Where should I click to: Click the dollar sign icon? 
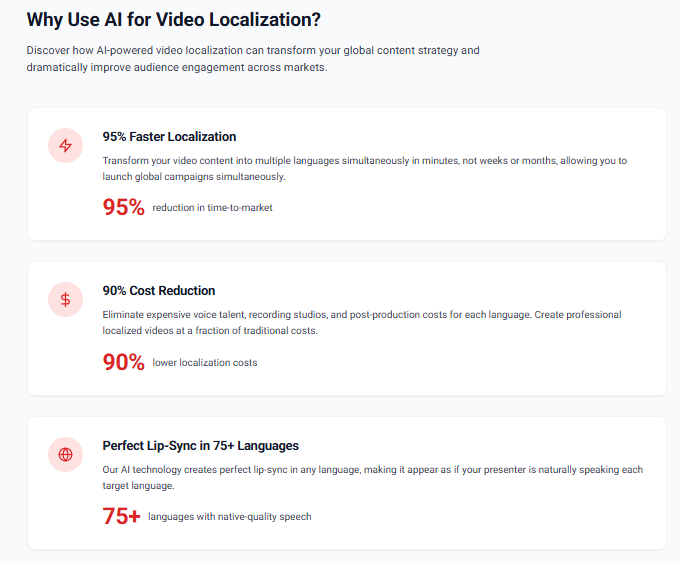pos(66,299)
